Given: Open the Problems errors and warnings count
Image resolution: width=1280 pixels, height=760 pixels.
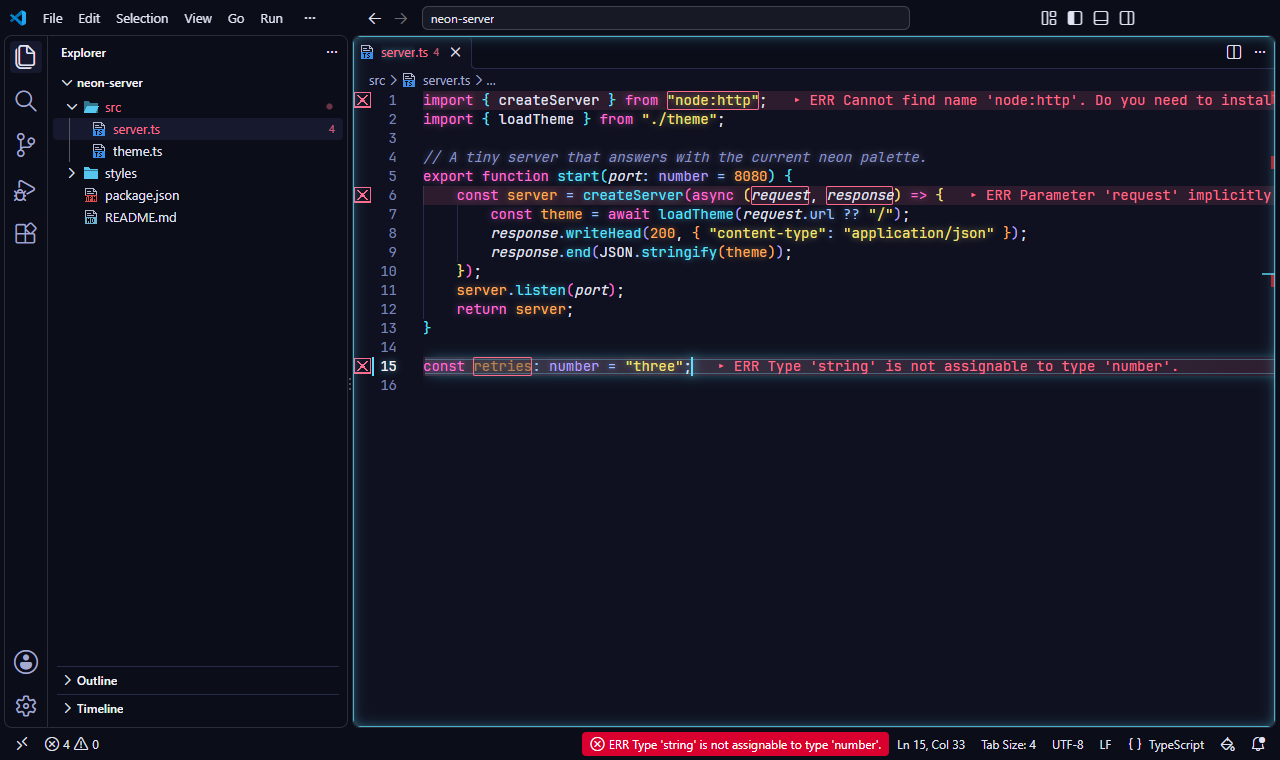Looking at the screenshot, I should point(72,744).
